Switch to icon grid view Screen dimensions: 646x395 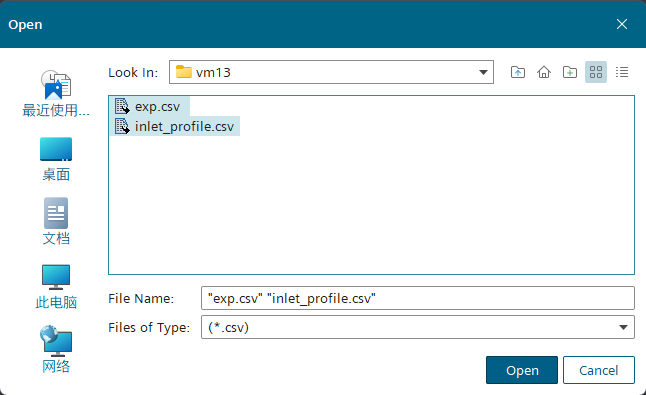pyautogui.click(x=596, y=72)
